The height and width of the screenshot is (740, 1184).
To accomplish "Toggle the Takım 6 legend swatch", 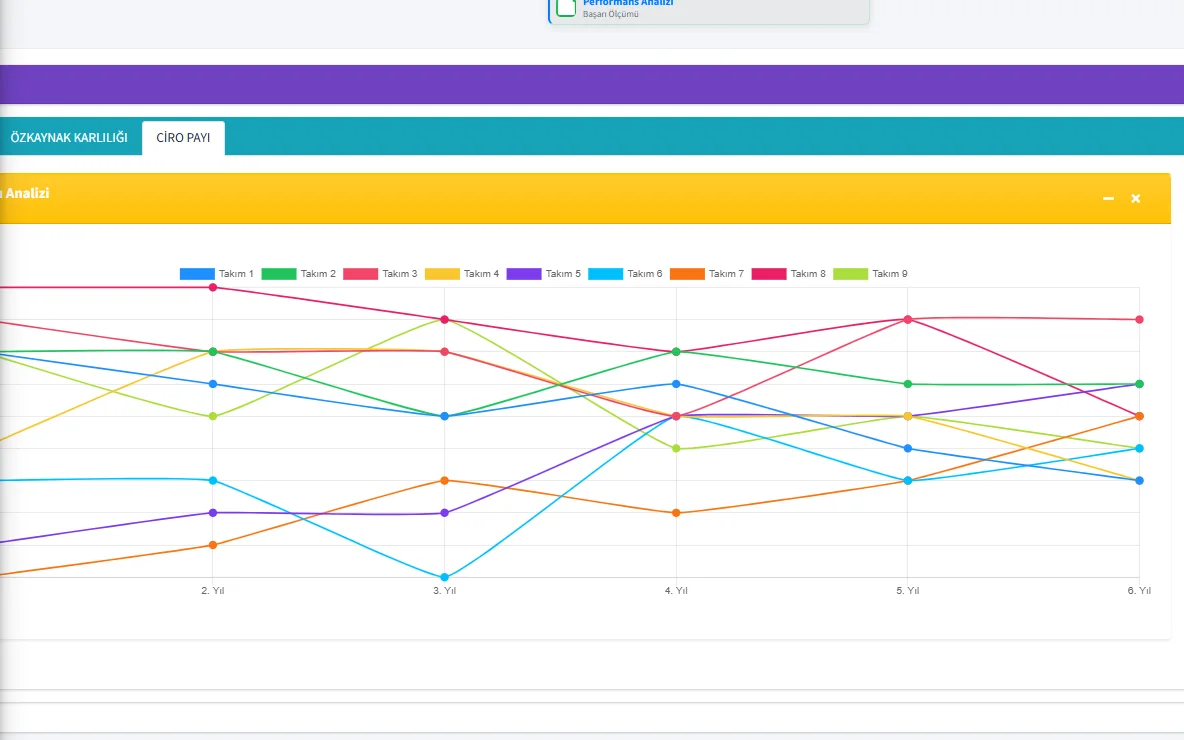I will tap(605, 273).
